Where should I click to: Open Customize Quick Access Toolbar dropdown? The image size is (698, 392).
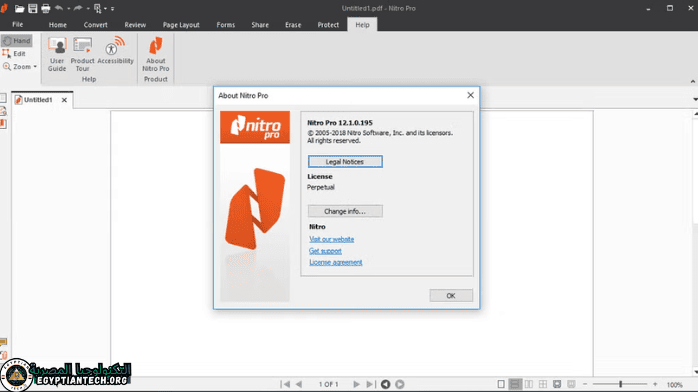[113, 8]
